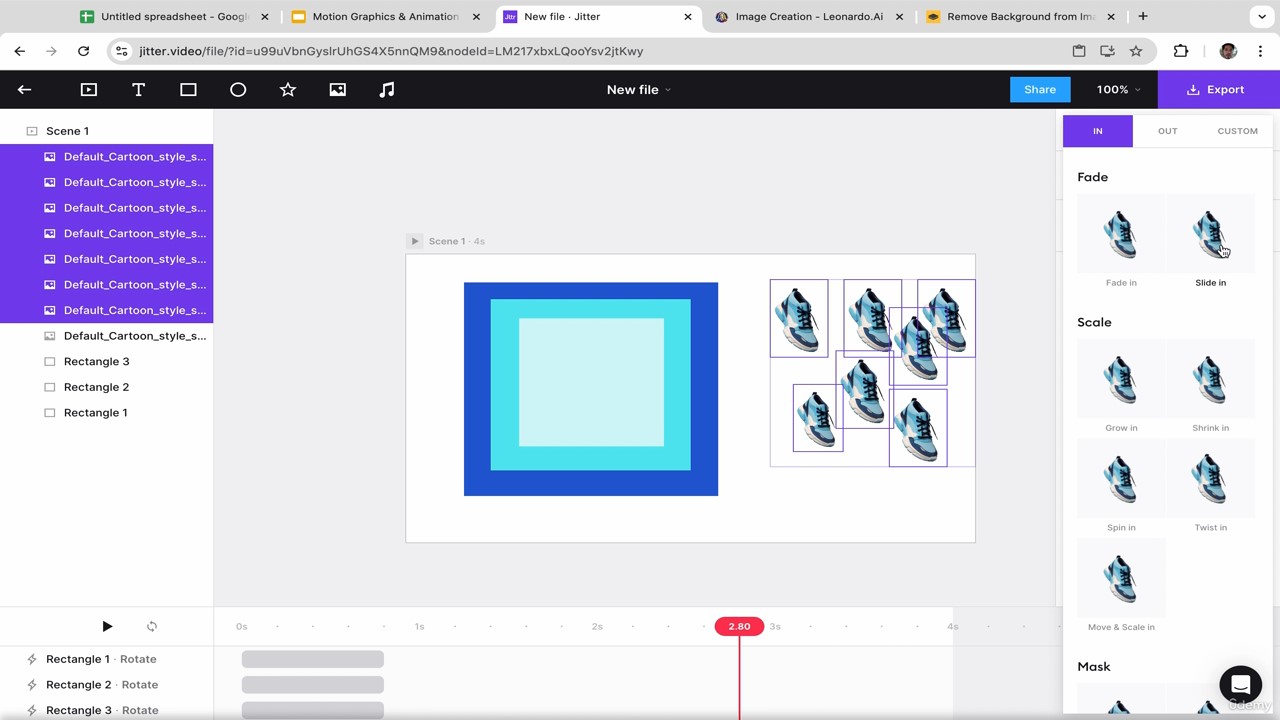The height and width of the screenshot is (720, 1280).
Task: Click the Export button
Action: pyautogui.click(x=1218, y=90)
